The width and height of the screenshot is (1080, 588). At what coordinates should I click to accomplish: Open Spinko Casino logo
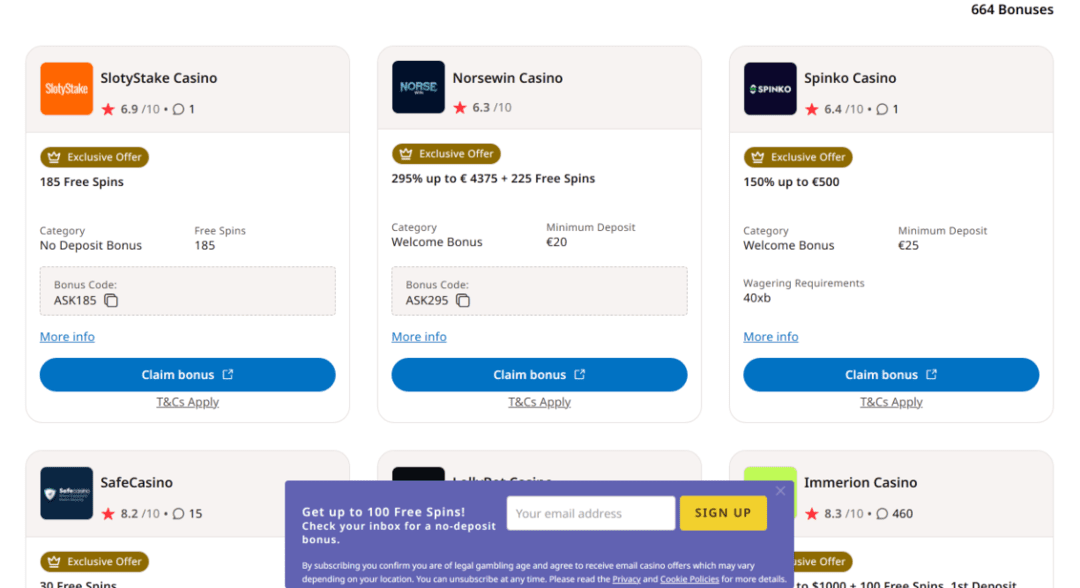pyautogui.click(x=770, y=89)
